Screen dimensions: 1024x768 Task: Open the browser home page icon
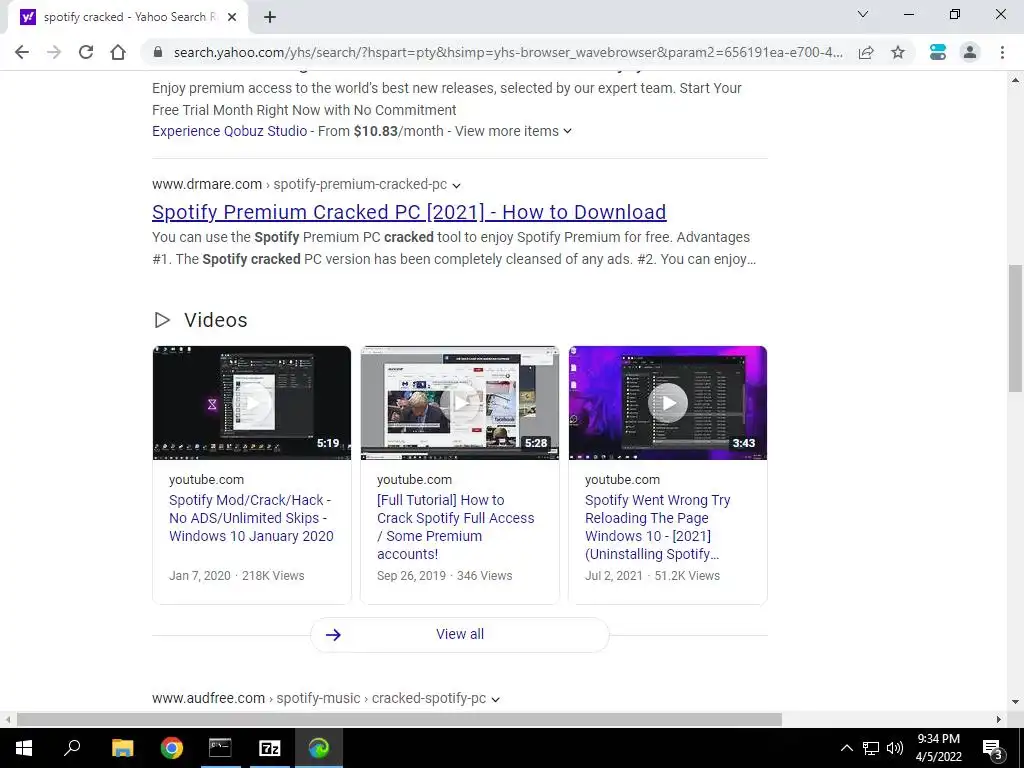pos(118,52)
